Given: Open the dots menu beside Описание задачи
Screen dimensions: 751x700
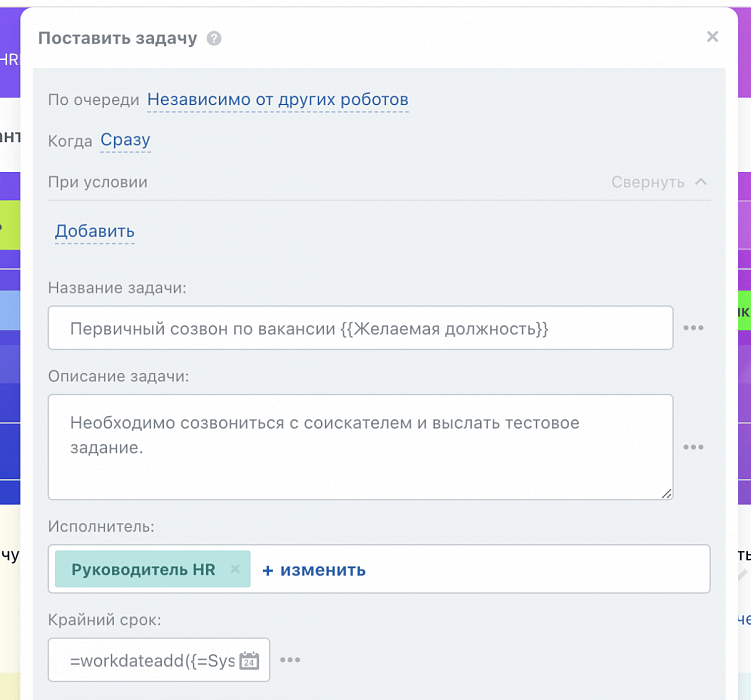Looking at the screenshot, I should (693, 447).
